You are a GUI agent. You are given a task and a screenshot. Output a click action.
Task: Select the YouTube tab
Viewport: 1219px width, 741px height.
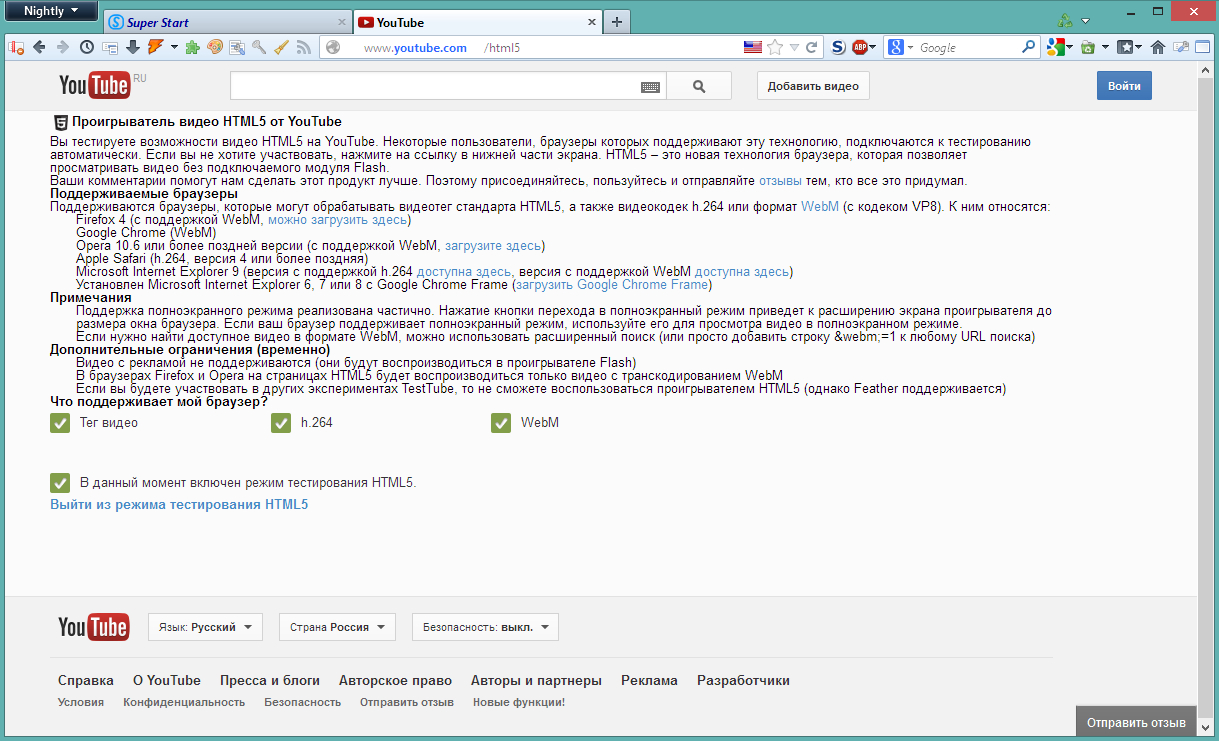point(478,22)
